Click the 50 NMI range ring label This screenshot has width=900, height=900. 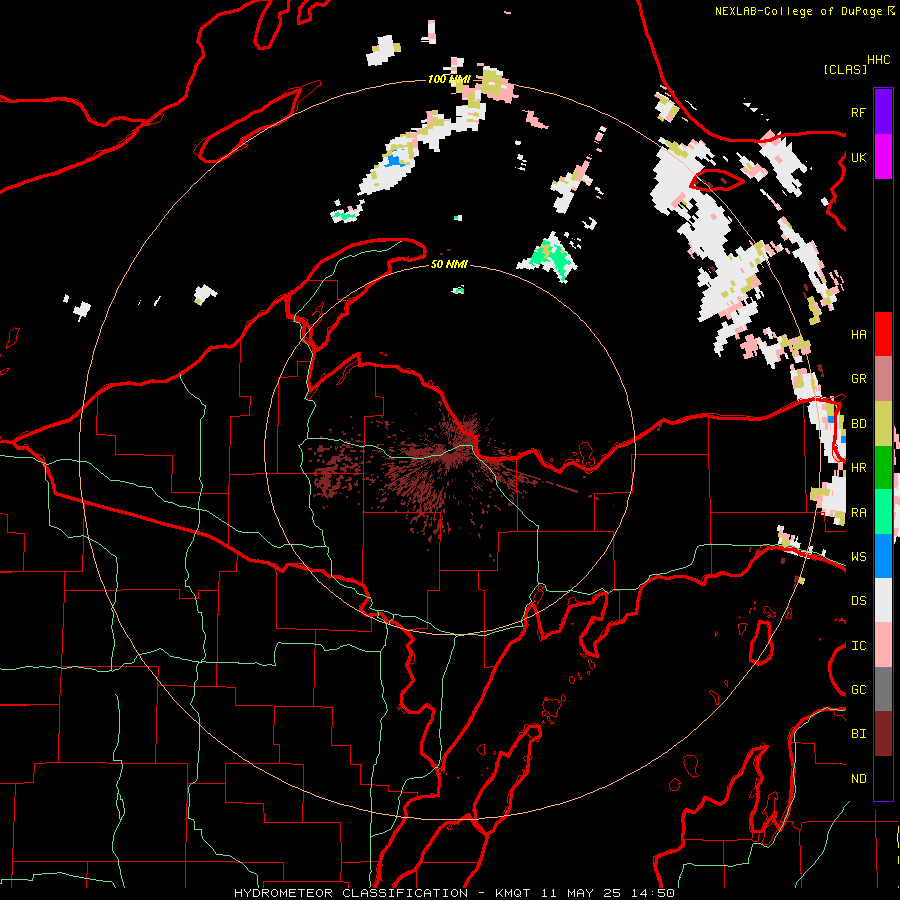pos(449,264)
